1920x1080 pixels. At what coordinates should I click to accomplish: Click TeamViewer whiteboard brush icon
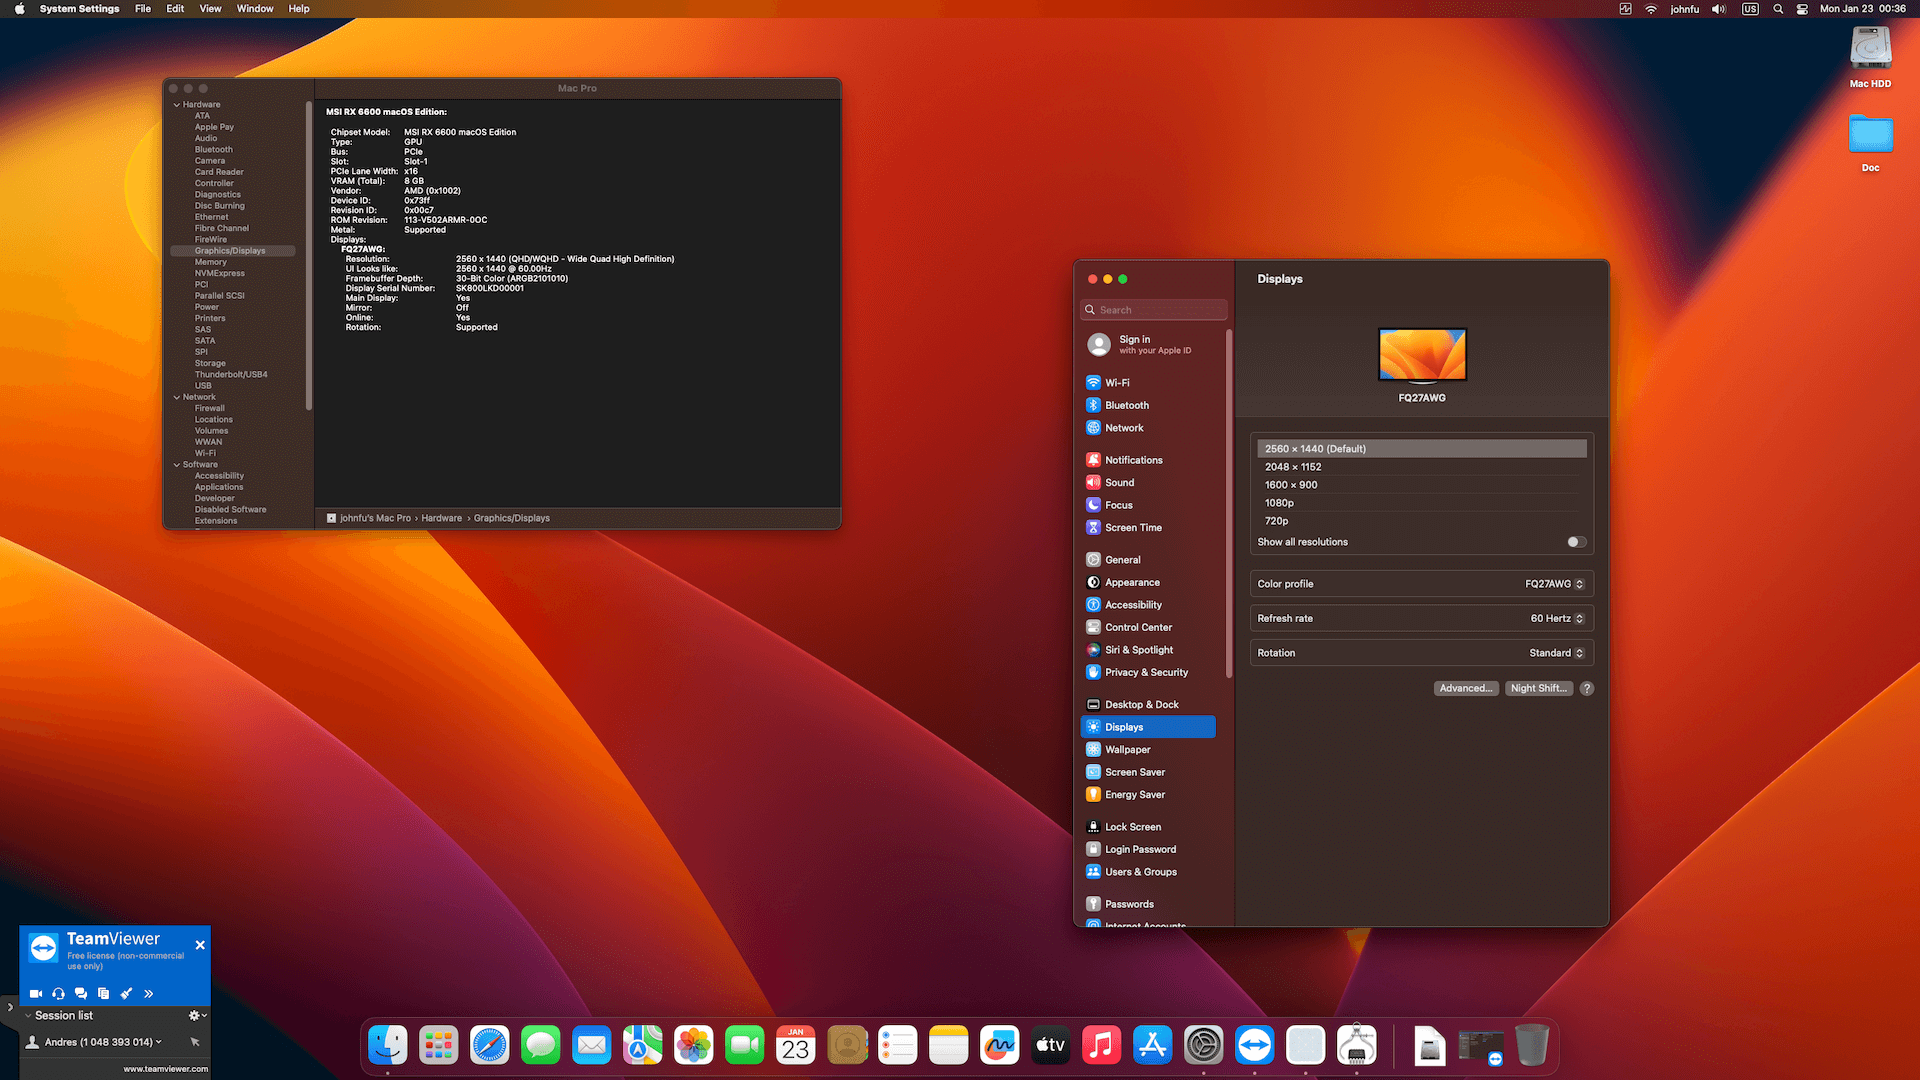click(x=126, y=994)
